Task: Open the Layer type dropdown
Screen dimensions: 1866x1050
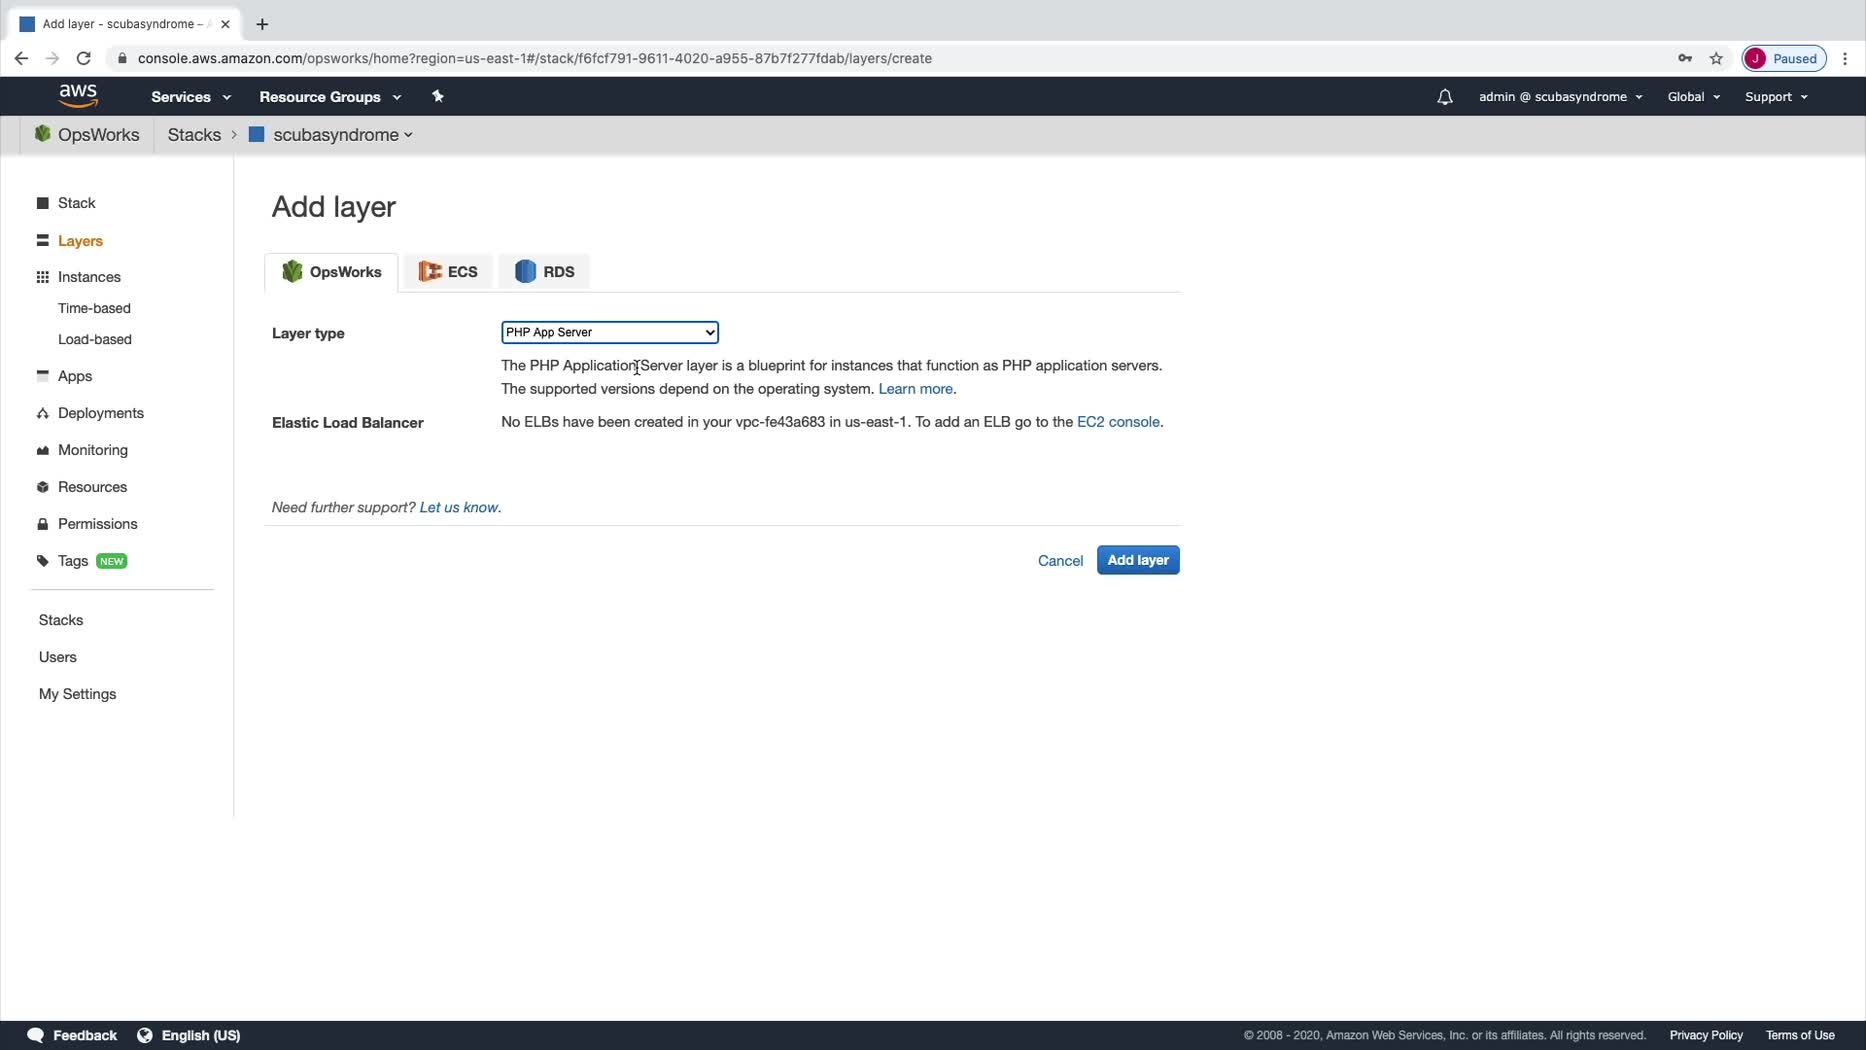Action: pos(610,332)
